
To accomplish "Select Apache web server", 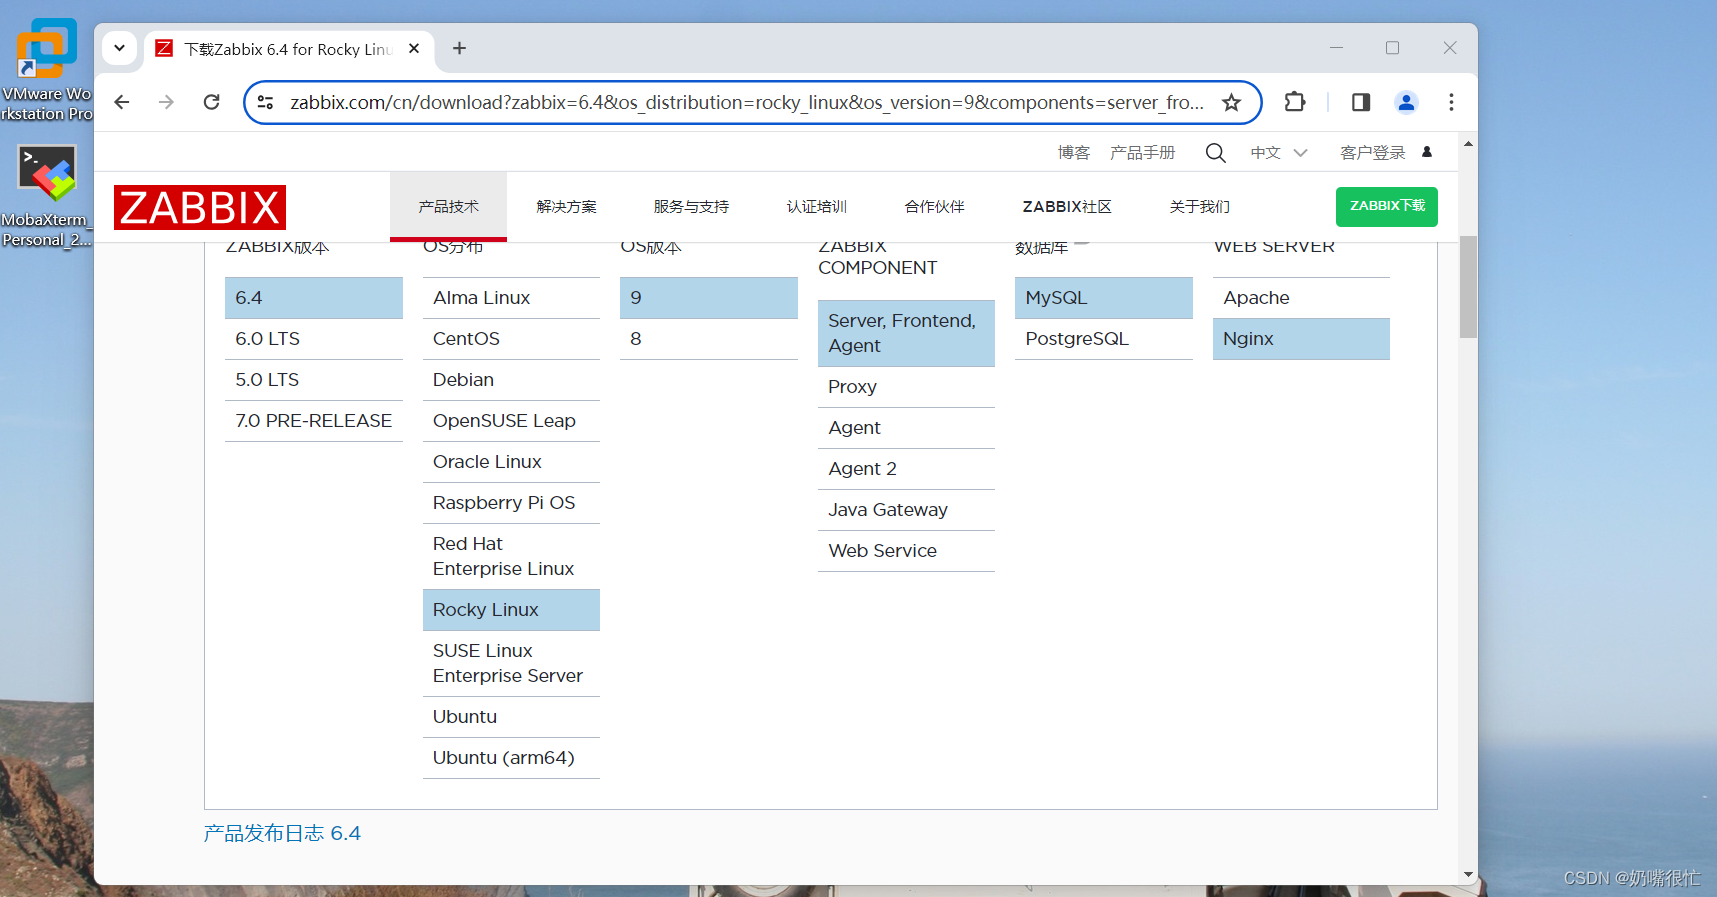I will (1301, 298).
